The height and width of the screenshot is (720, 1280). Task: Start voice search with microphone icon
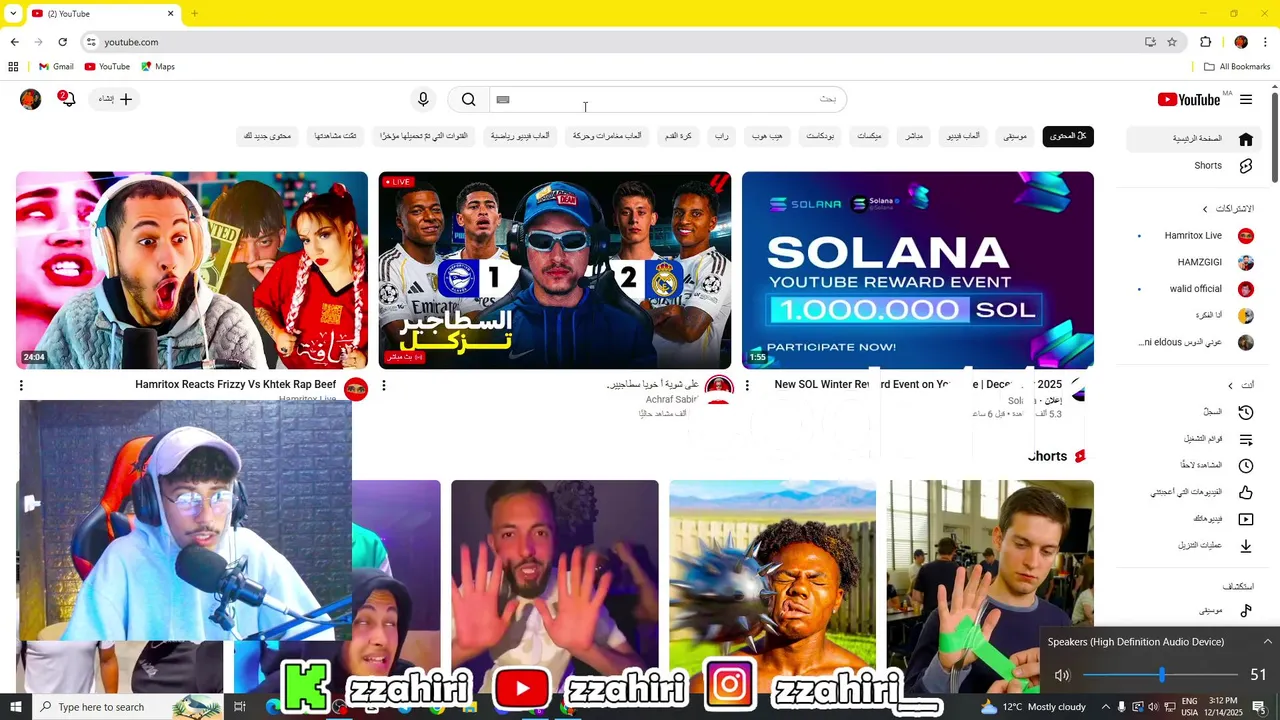(423, 99)
